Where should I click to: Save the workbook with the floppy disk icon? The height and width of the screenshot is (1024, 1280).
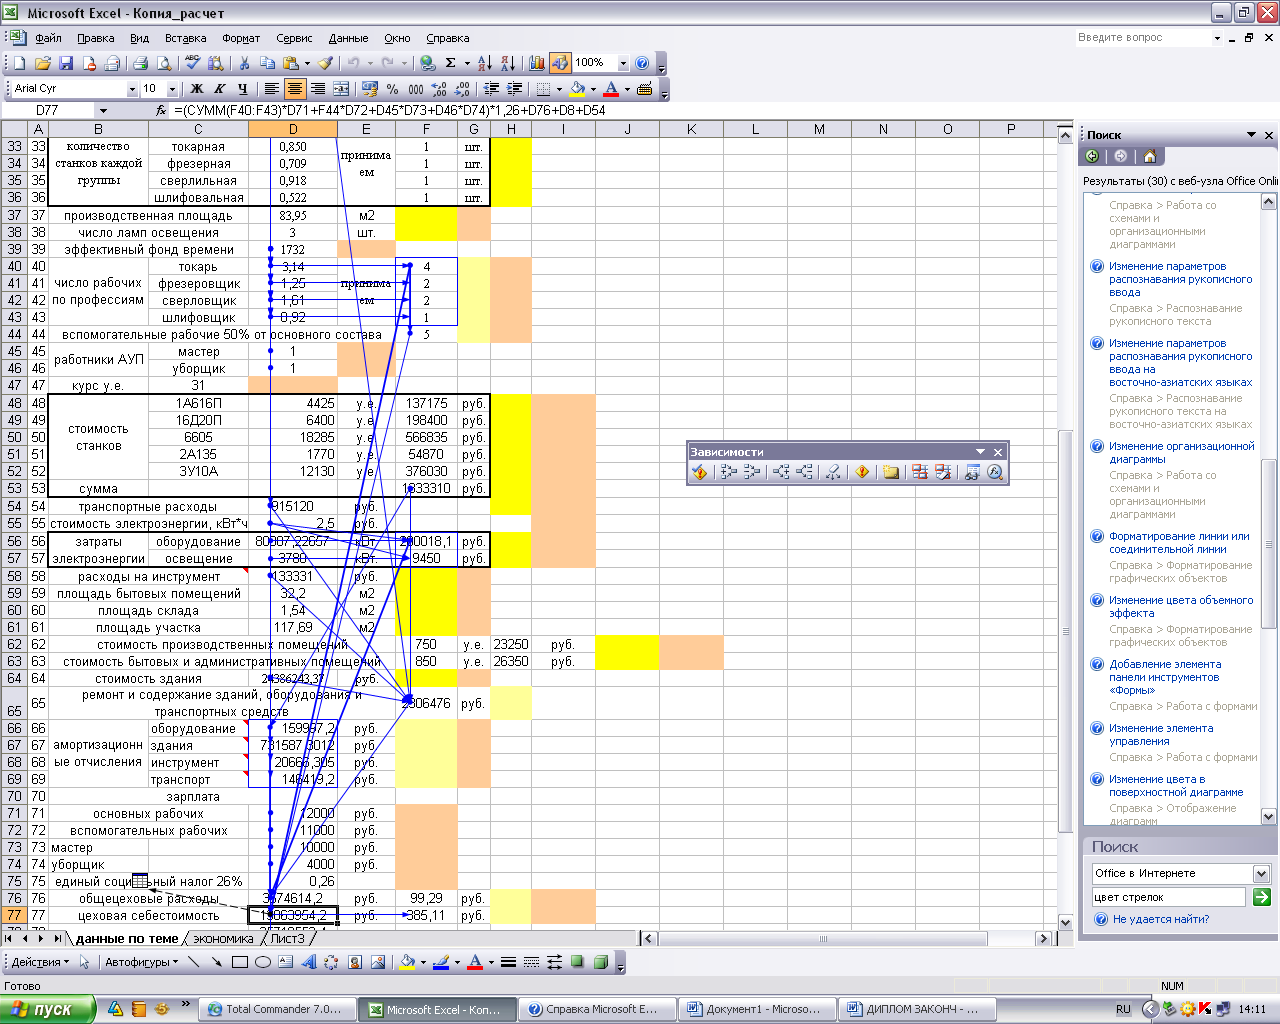66,63
